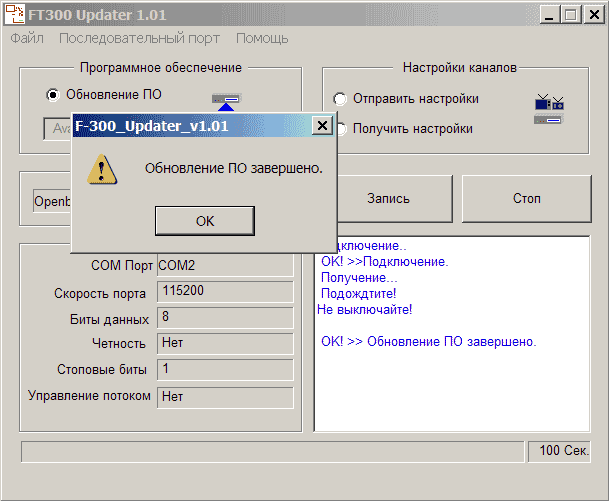
Task: Click the TV sets icon in Настройки каналов
Action: point(549,102)
